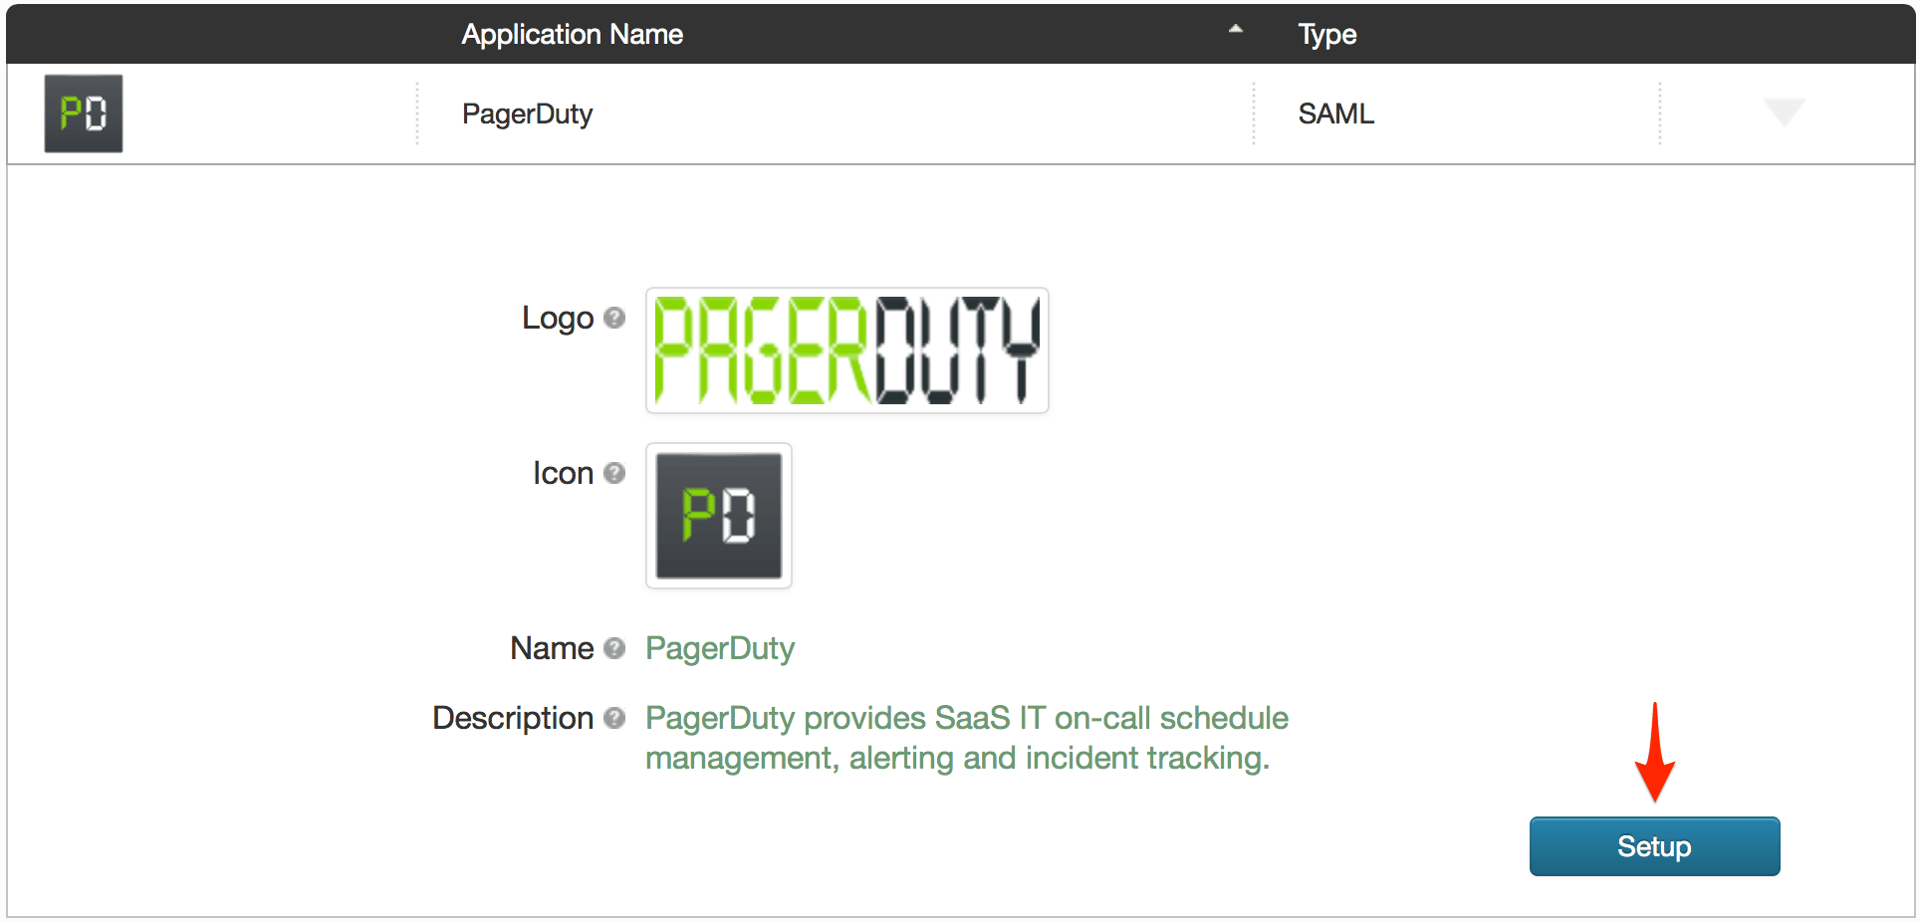Click the Name field label

pos(552,649)
